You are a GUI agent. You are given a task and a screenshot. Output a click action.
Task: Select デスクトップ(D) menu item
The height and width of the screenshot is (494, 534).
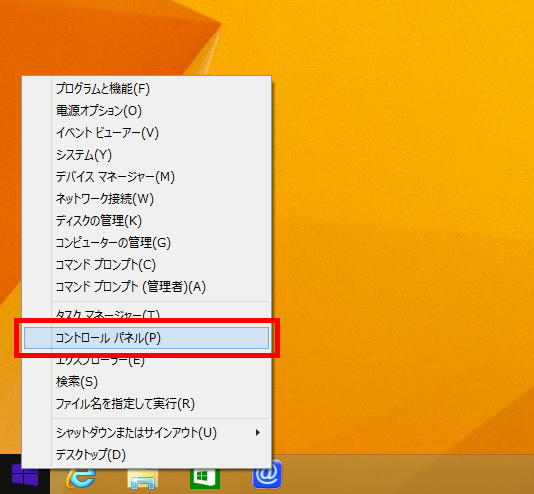146,455
